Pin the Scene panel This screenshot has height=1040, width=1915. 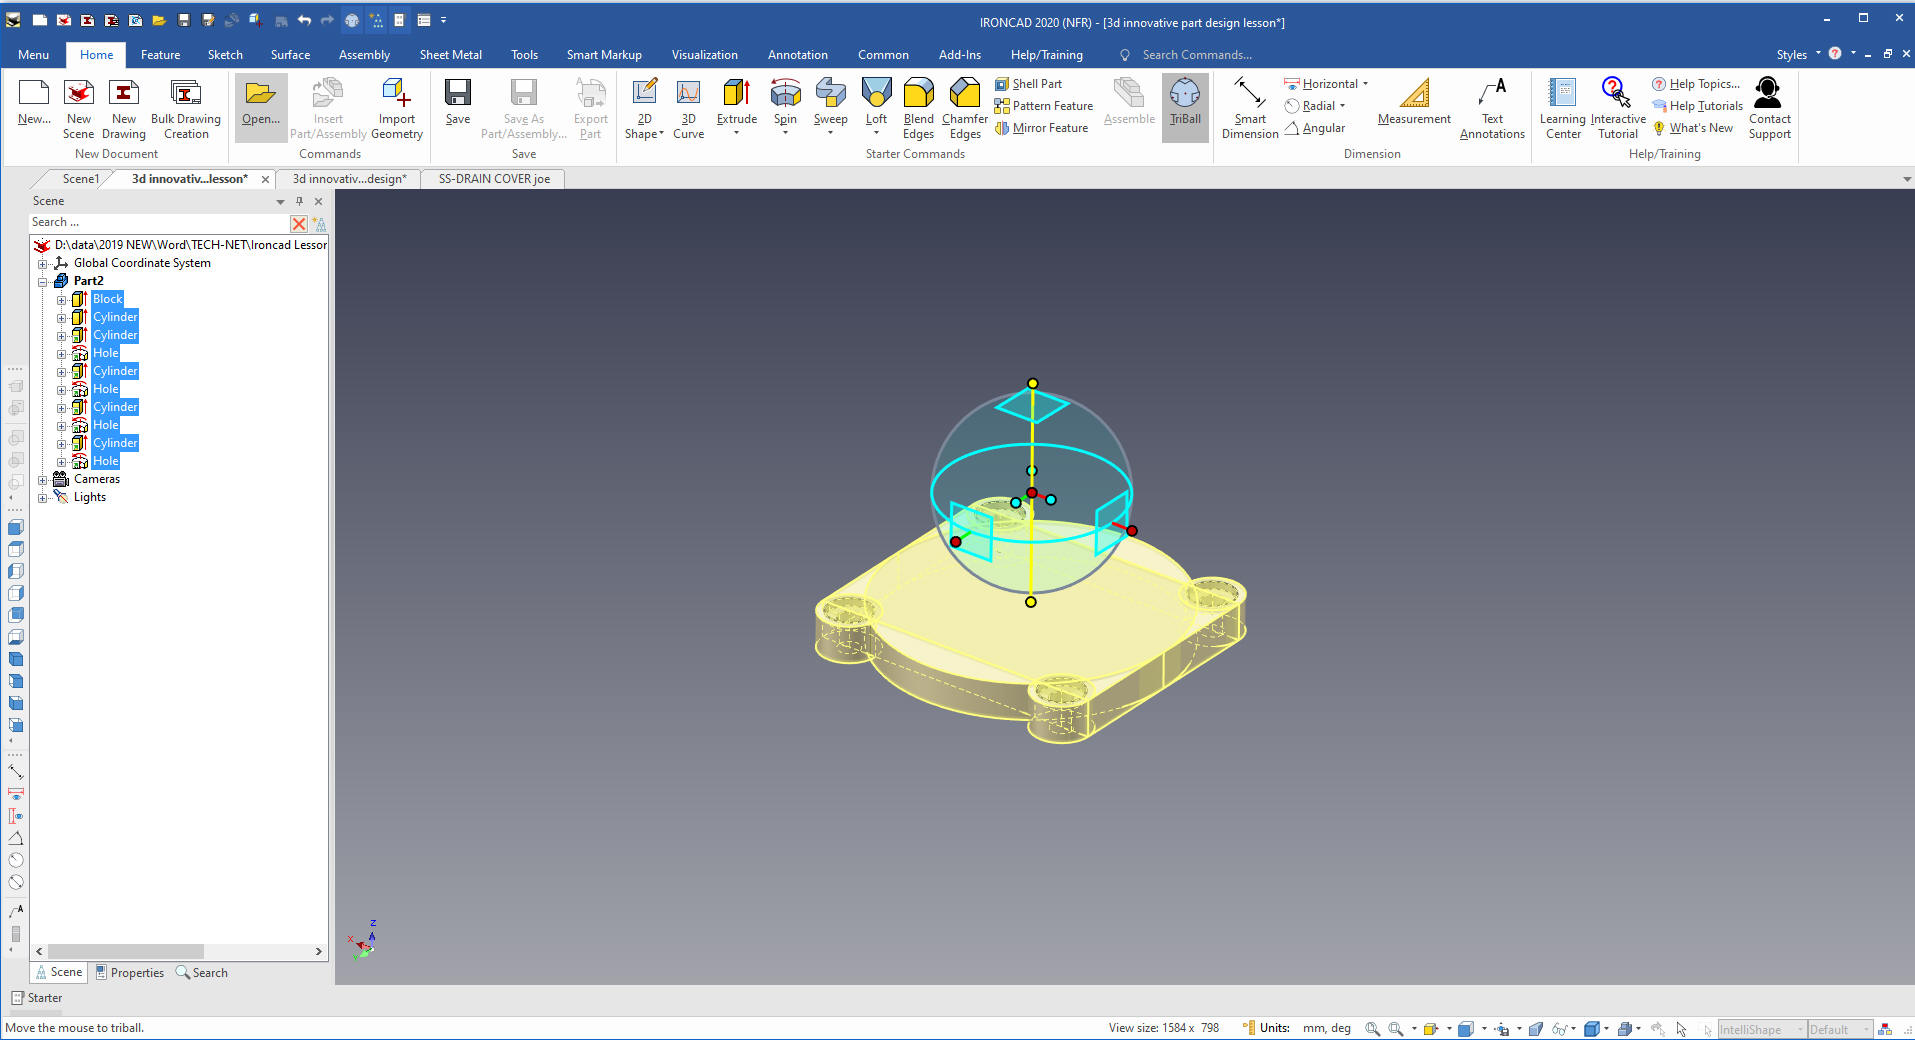tap(299, 201)
